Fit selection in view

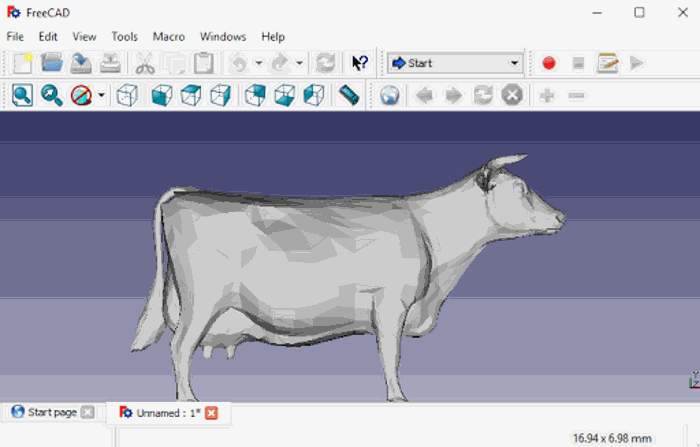[52, 95]
